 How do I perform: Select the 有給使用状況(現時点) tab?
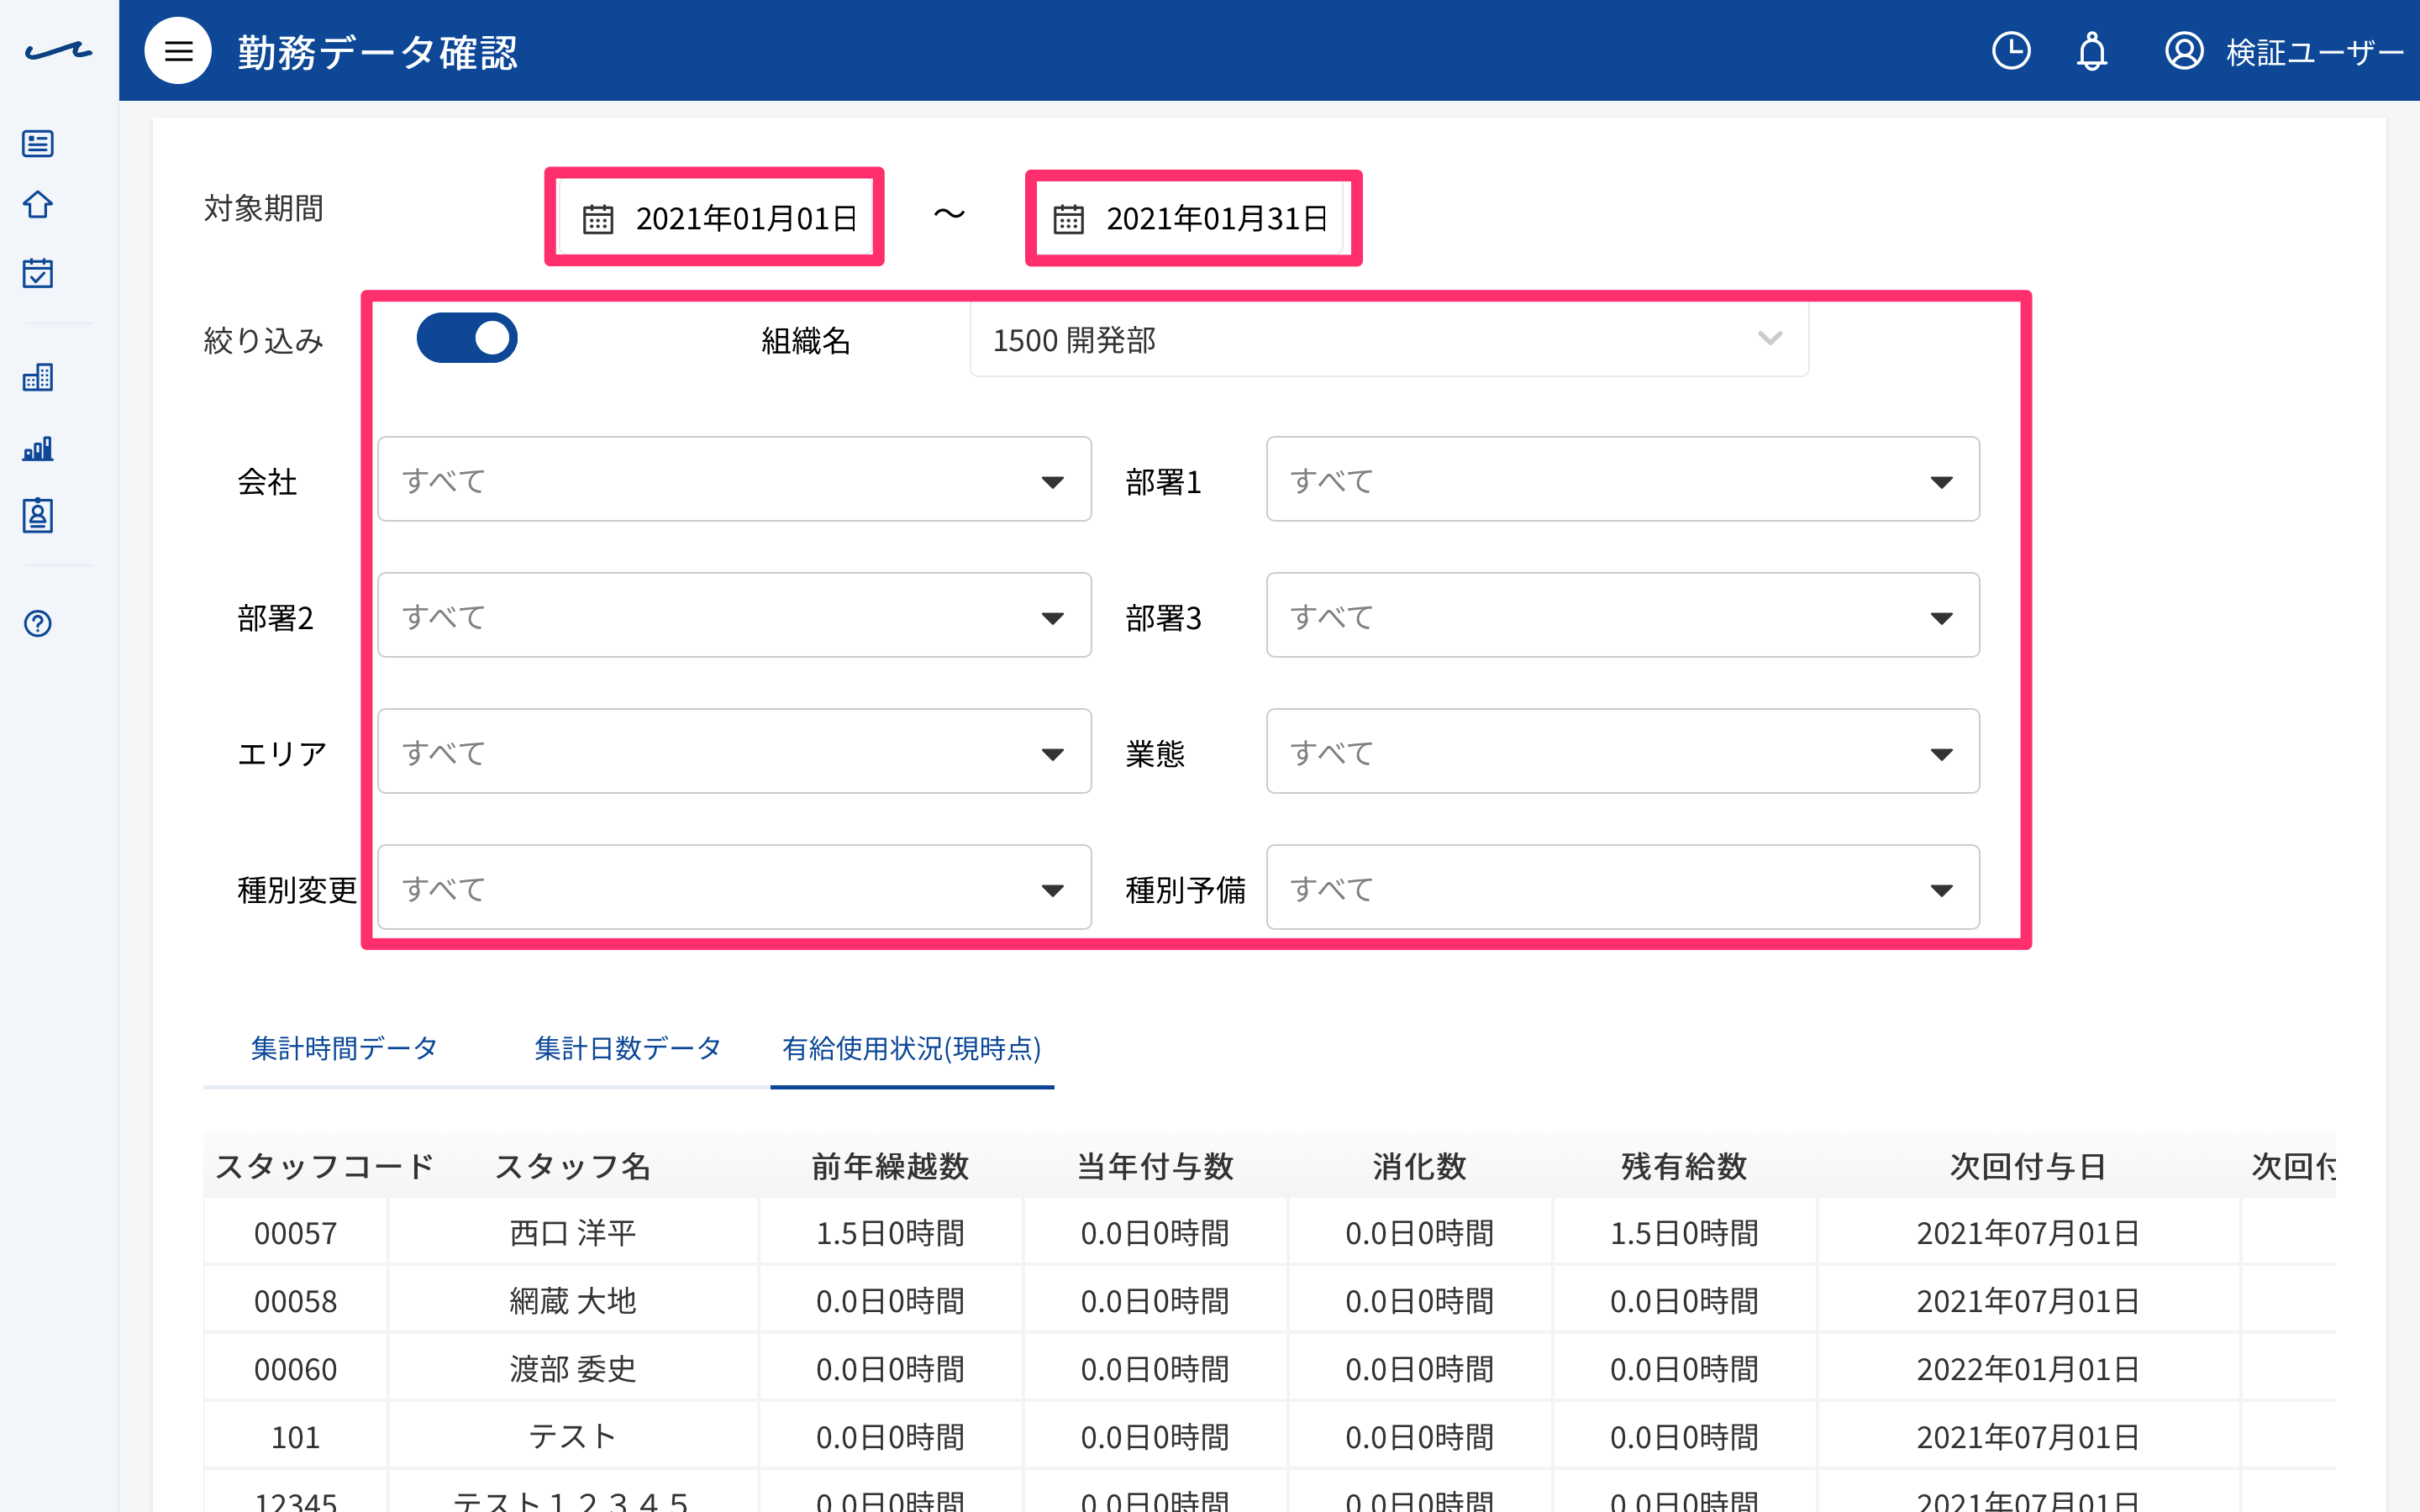click(911, 1048)
